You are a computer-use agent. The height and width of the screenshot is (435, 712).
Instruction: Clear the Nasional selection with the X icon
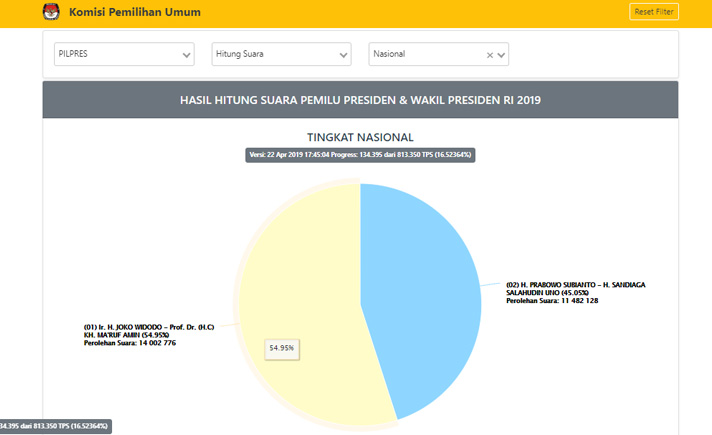(490, 55)
